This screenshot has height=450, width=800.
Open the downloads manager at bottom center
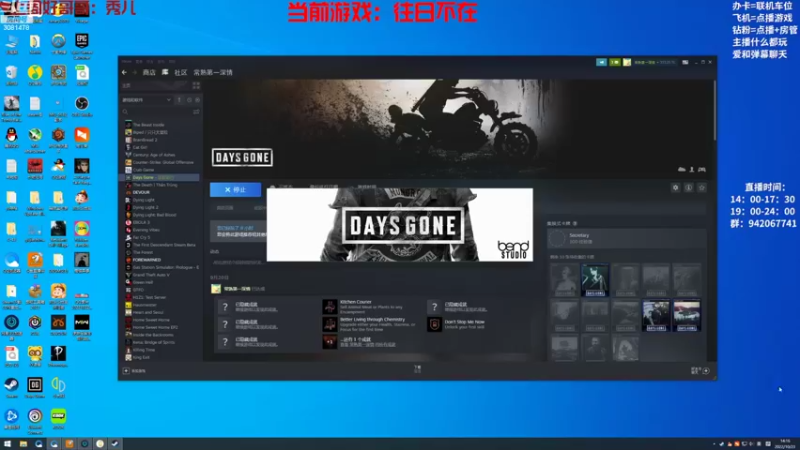pyautogui.click(x=417, y=369)
